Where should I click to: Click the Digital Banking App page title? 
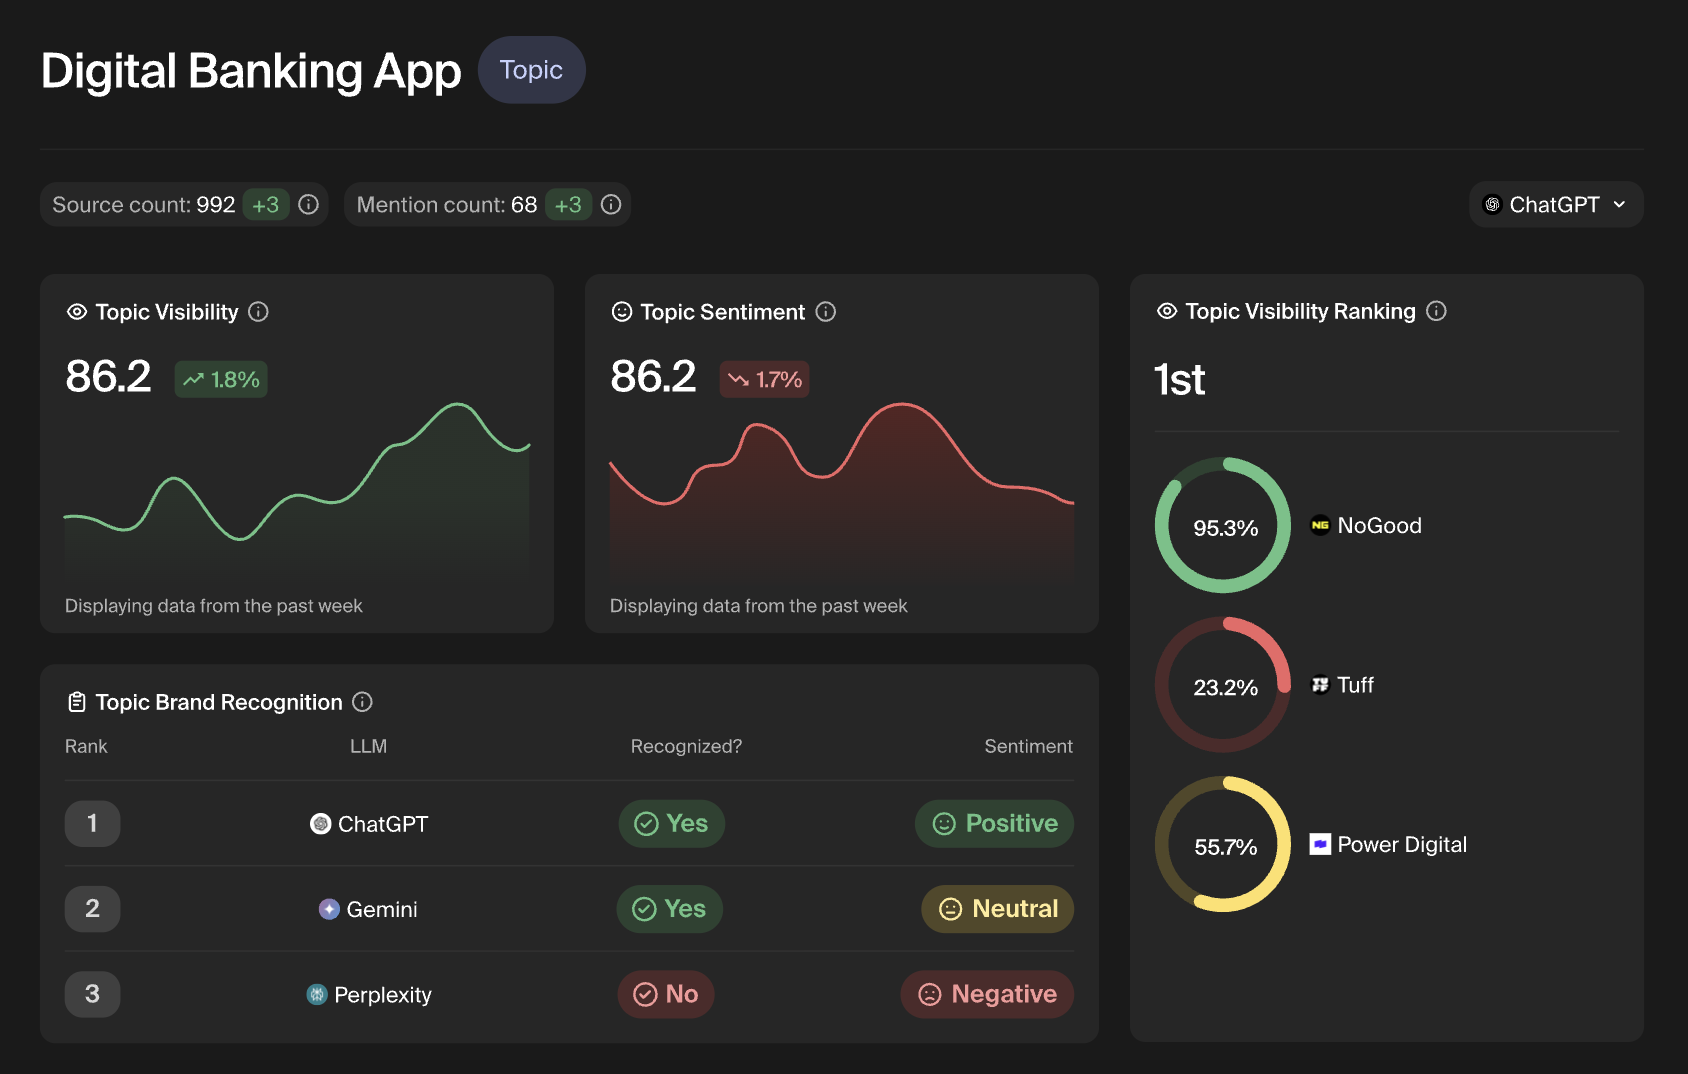[x=251, y=71]
